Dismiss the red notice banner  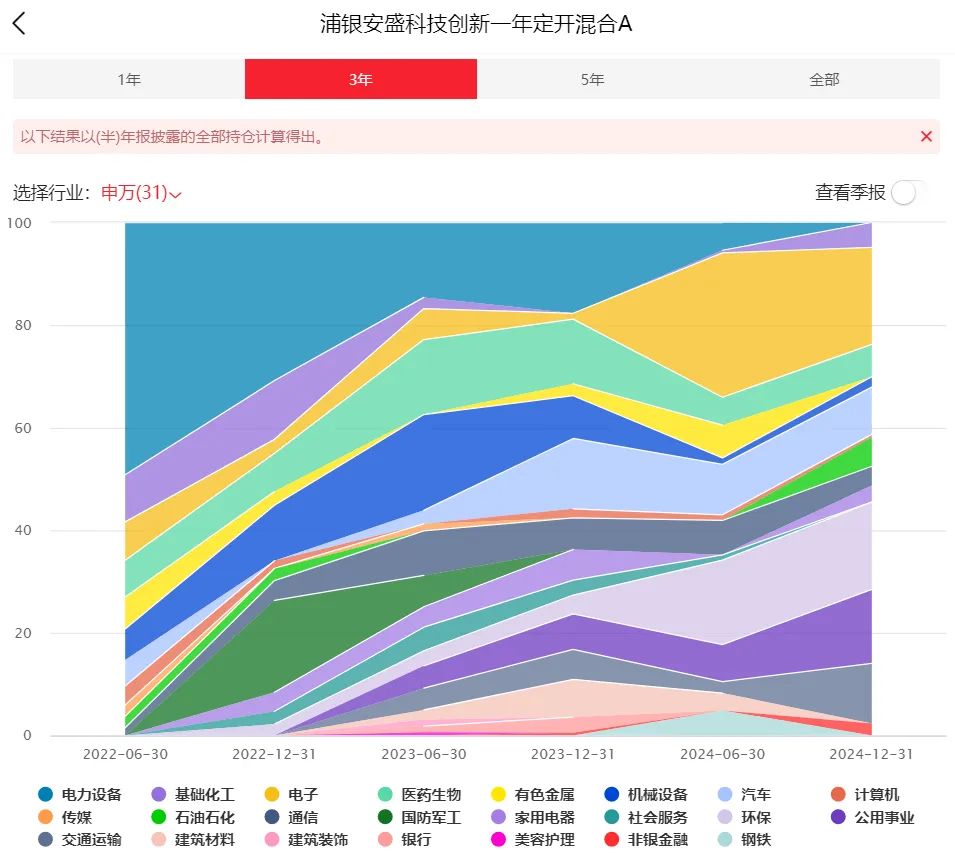pos(926,136)
